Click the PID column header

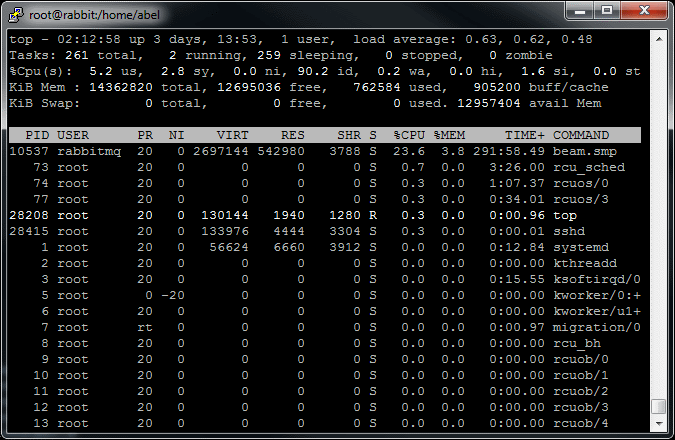37,135
